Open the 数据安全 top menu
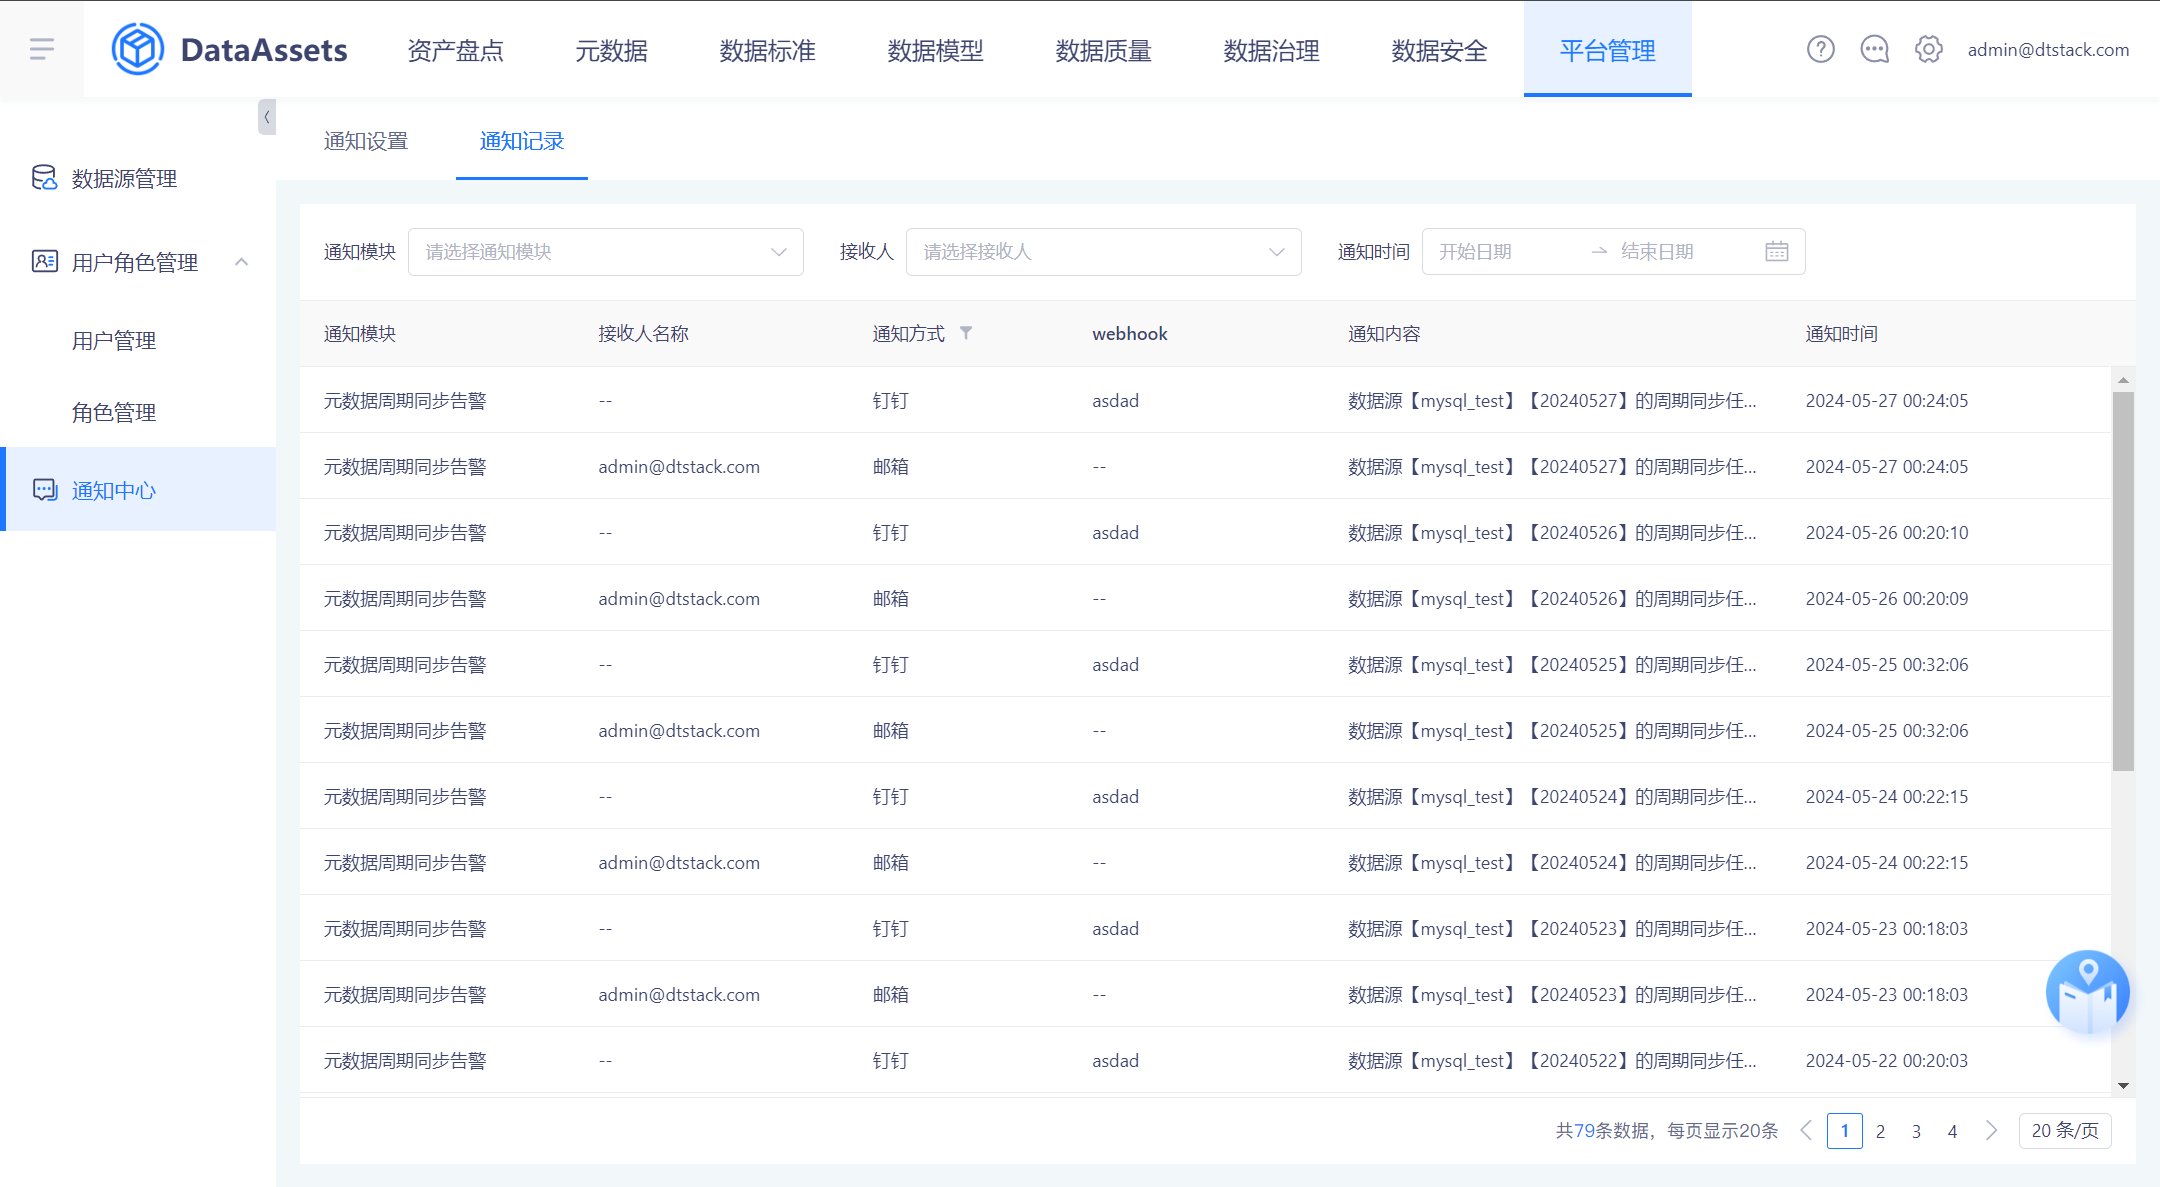Viewport: 2160px width, 1187px height. [x=1440, y=50]
